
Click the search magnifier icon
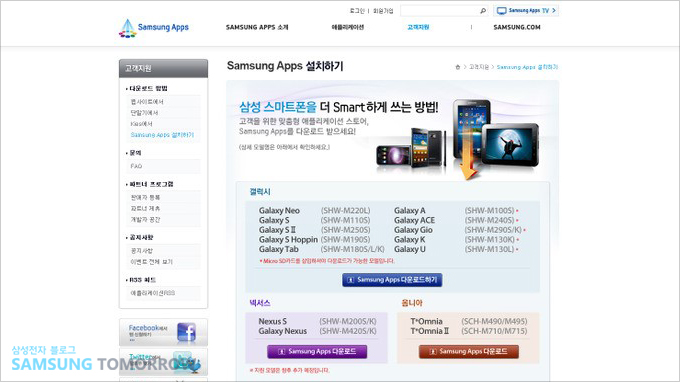click(483, 11)
